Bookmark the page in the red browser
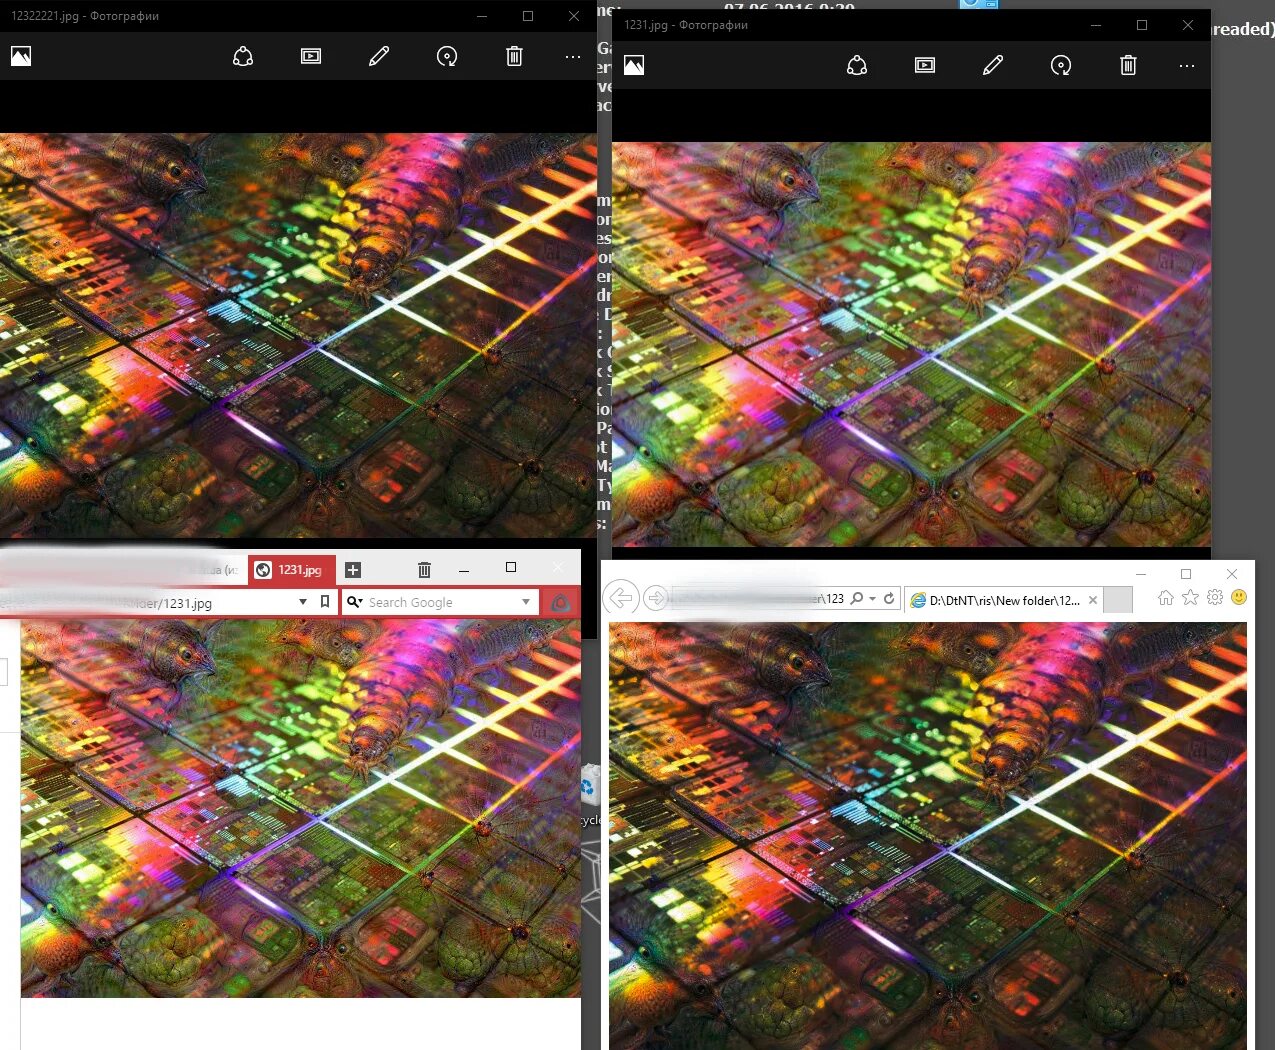The width and height of the screenshot is (1275, 1050). click(x=325, y=602)
